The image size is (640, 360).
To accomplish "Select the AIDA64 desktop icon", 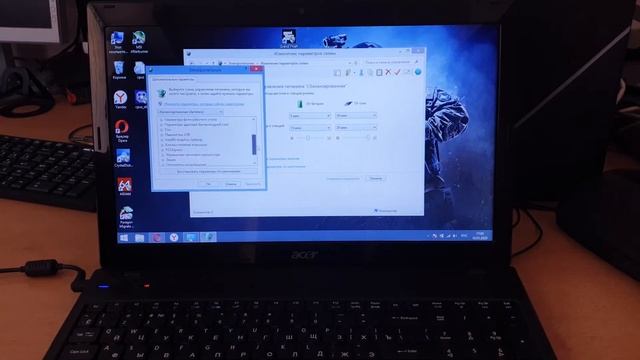I will (125, 187).
